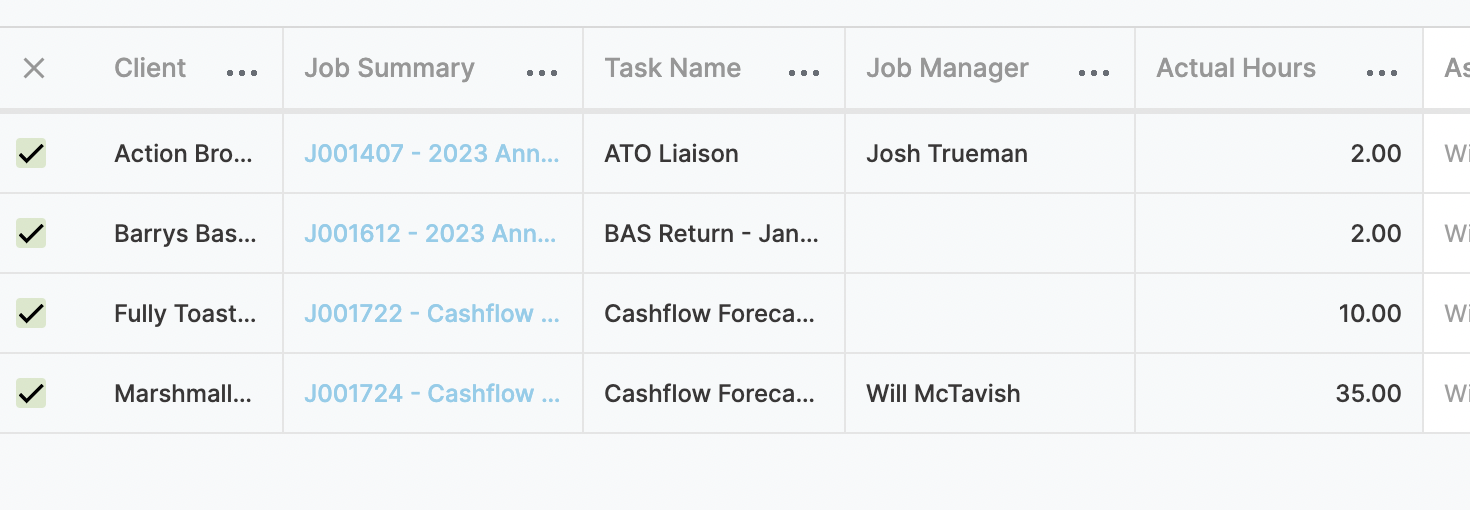Image resolution: width=1470 pixels, height=510 pixels.
Task: Open the Job Summary column options ellipsis
Action: click(542, 73)
